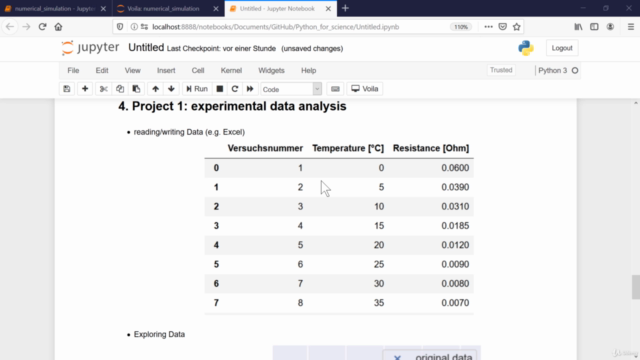
Task: Paste cells below icon
Action: [136, 89]
